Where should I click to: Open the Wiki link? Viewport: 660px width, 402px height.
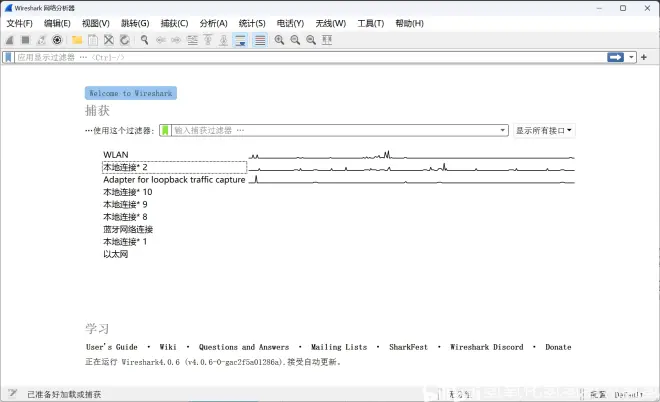pyautogui.click(x=168, y=347)
